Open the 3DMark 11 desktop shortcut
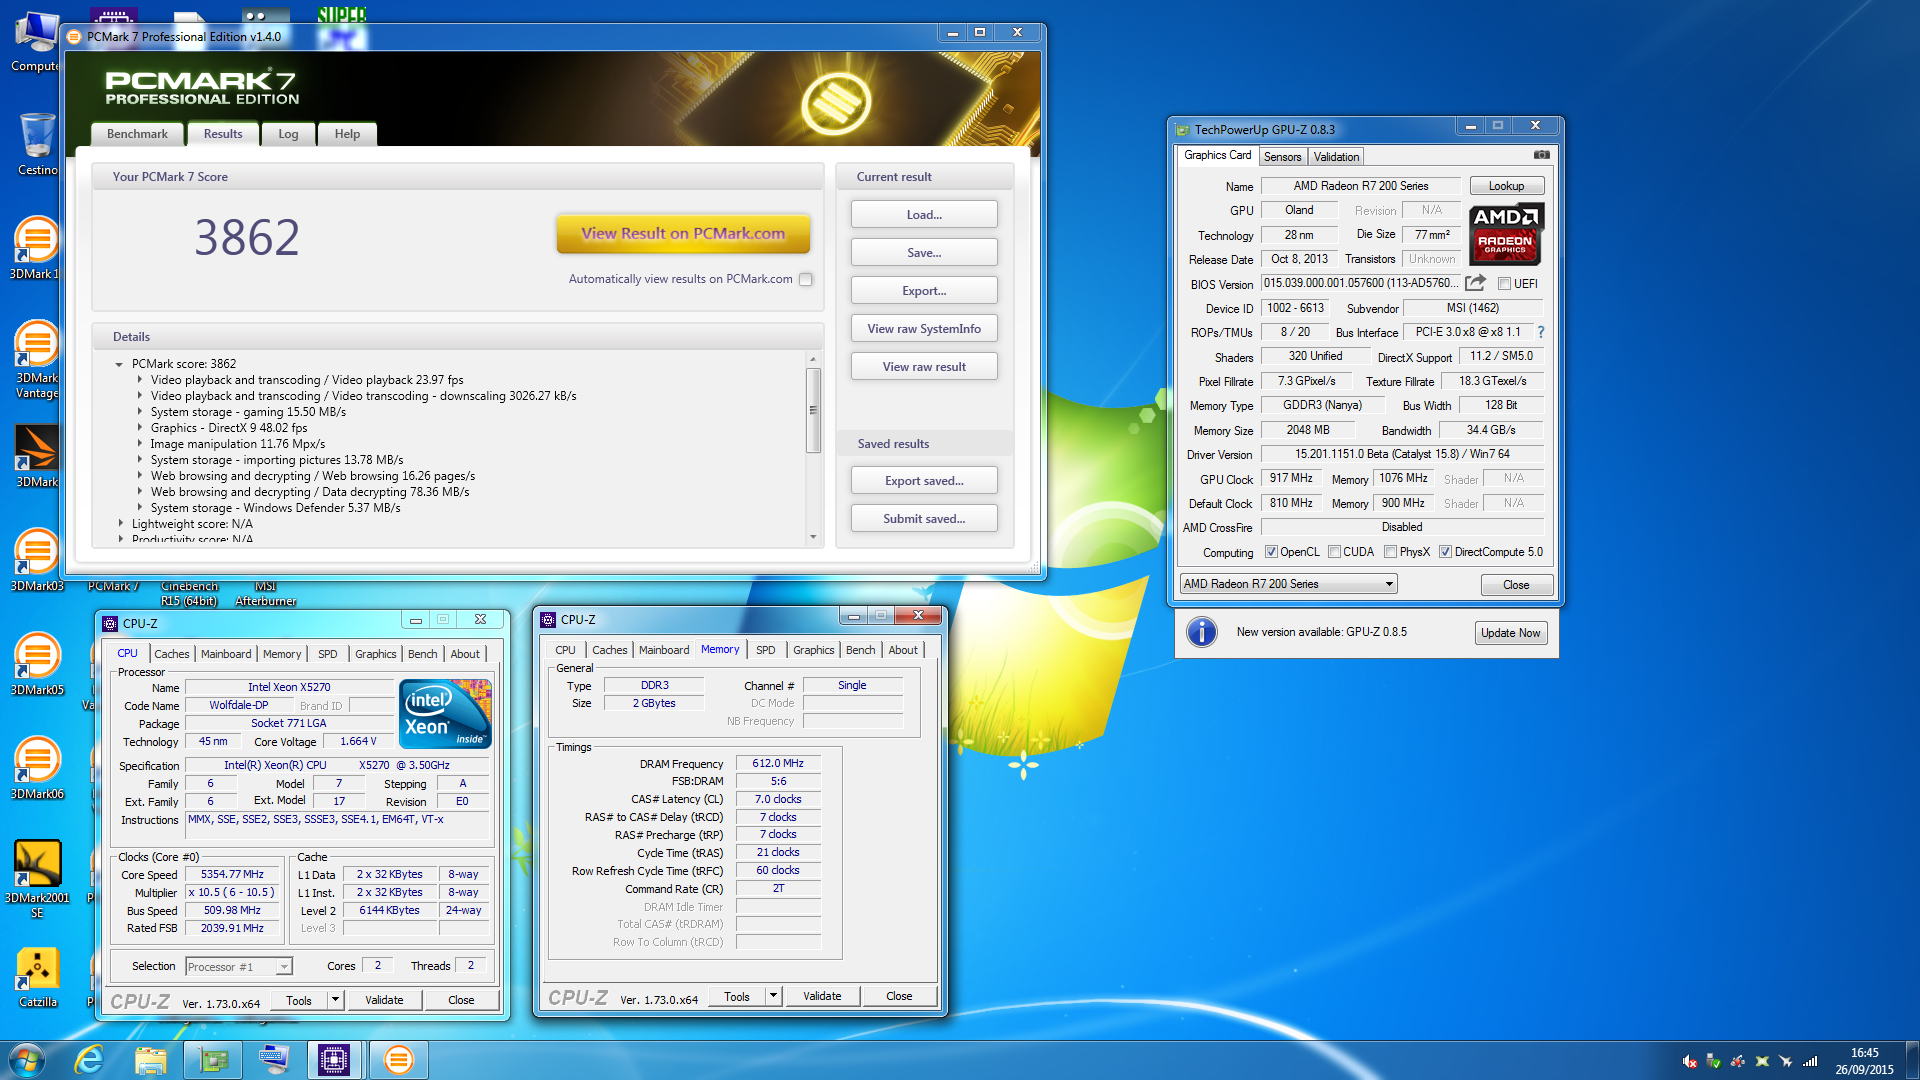The height and width of the screenshot is (1080, 1920). [x=37, y=248]
